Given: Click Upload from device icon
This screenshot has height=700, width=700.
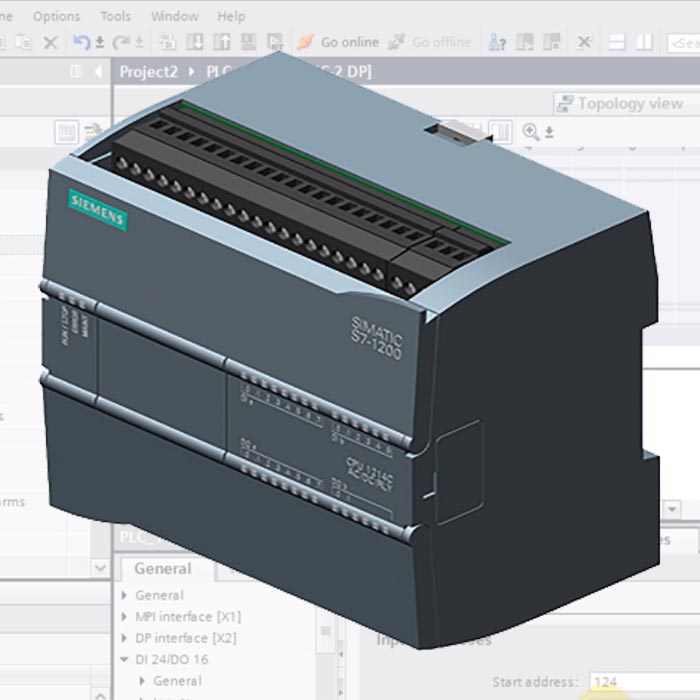Looking at the screenshot, I should pos(222,42).
